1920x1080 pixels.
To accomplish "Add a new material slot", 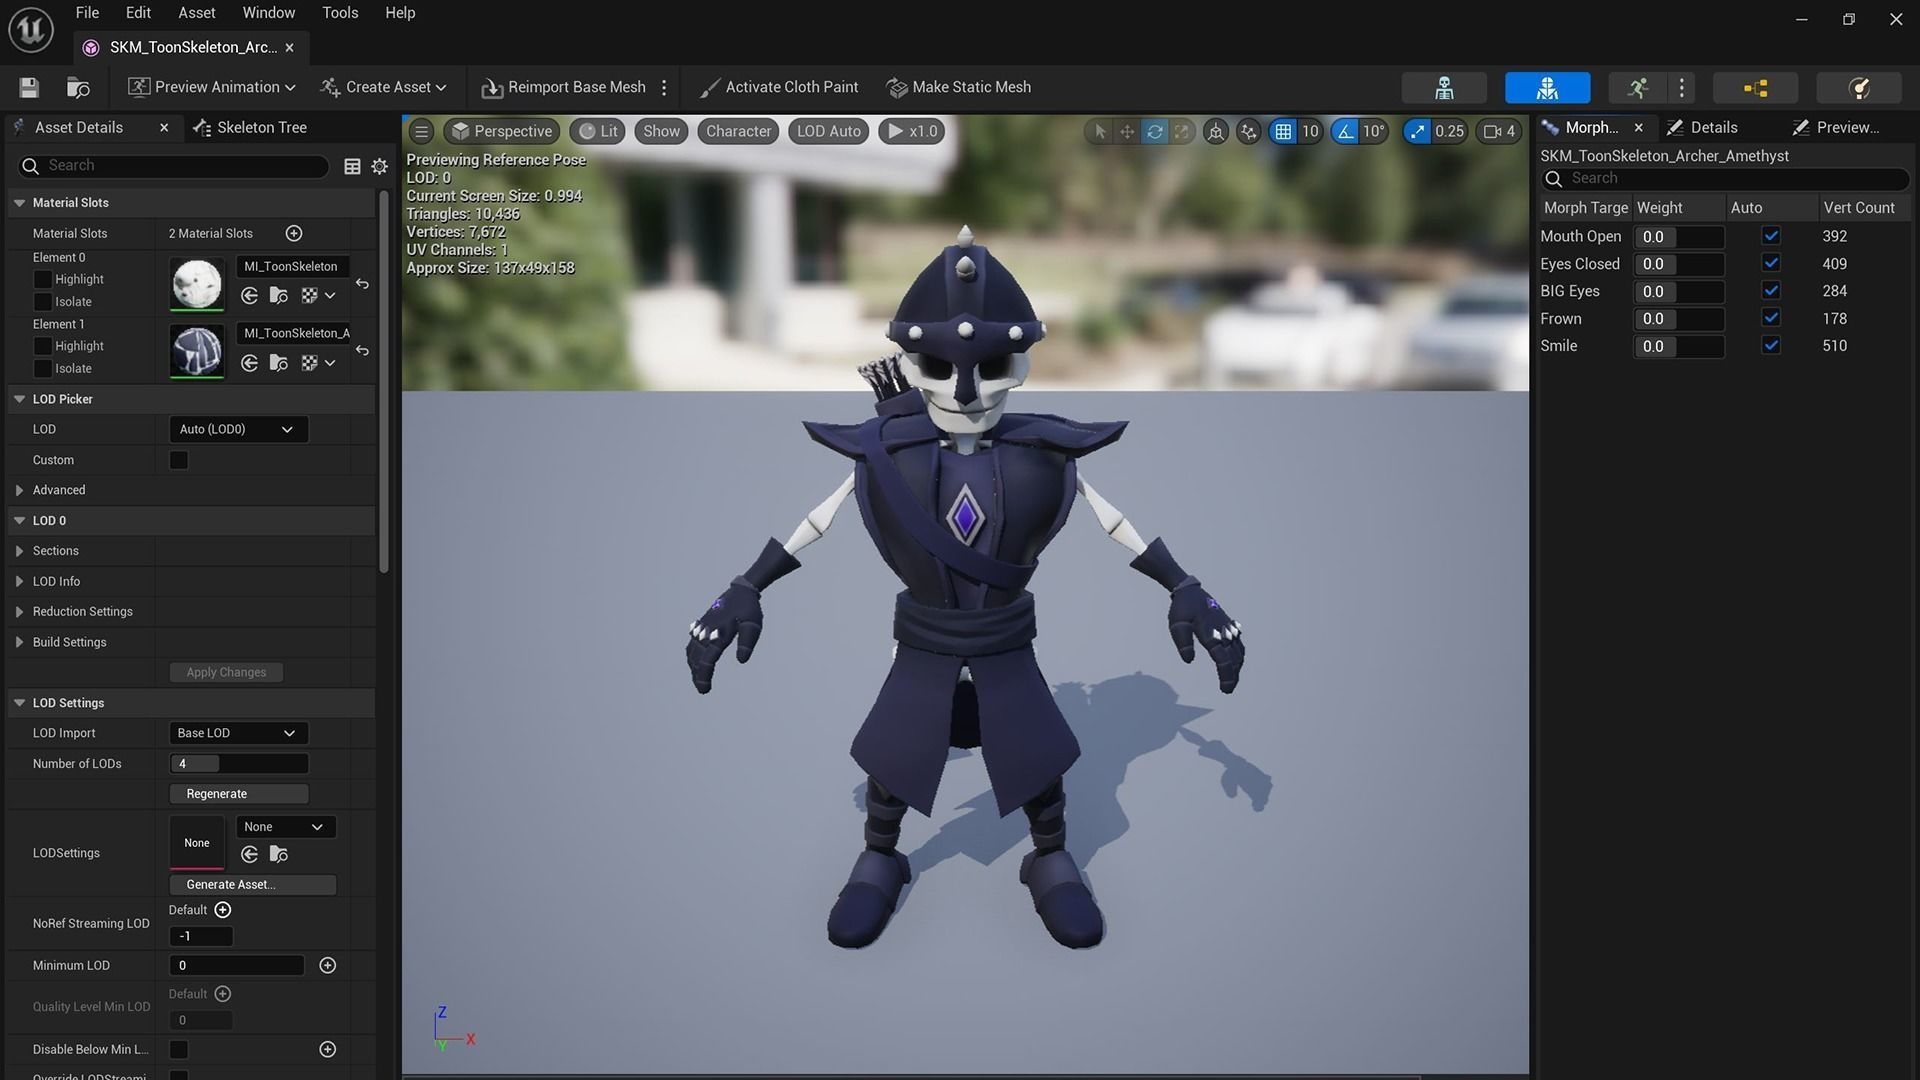I will 294,233.
